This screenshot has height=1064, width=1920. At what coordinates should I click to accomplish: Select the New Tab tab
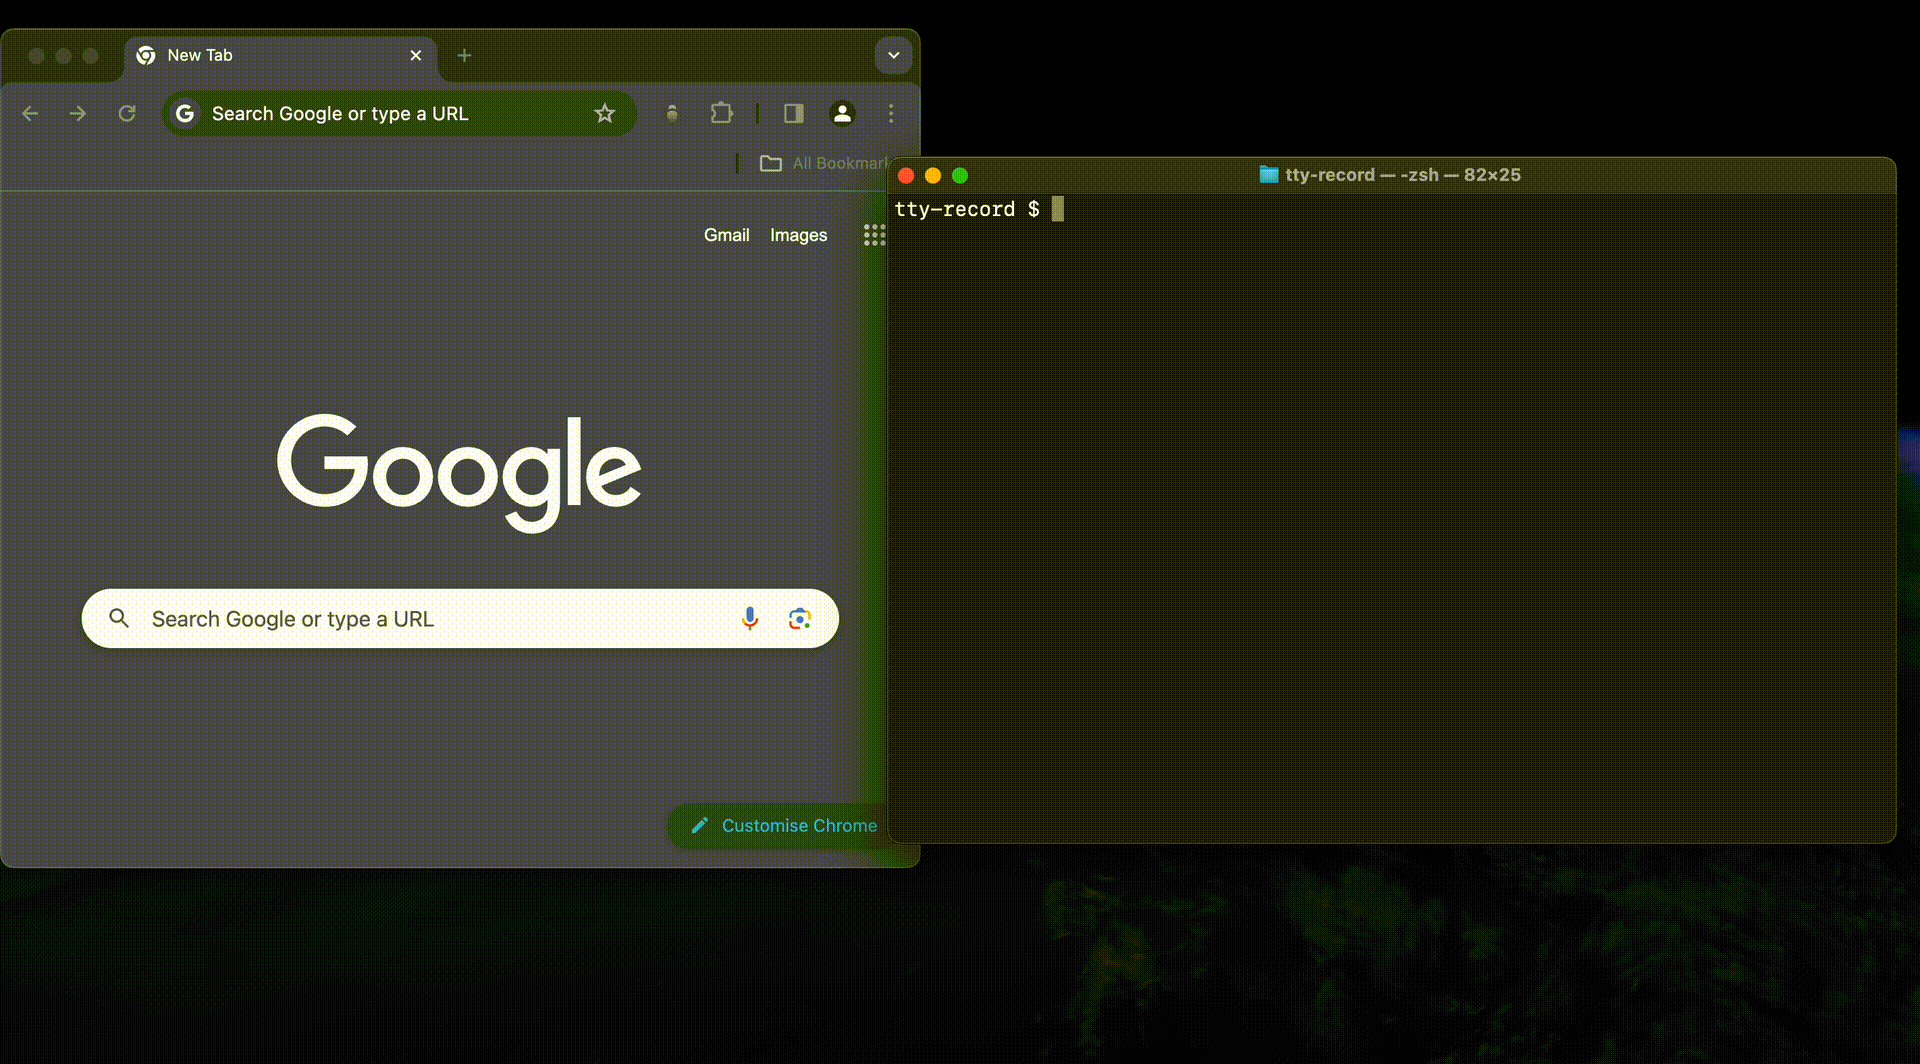coord(280,56)
